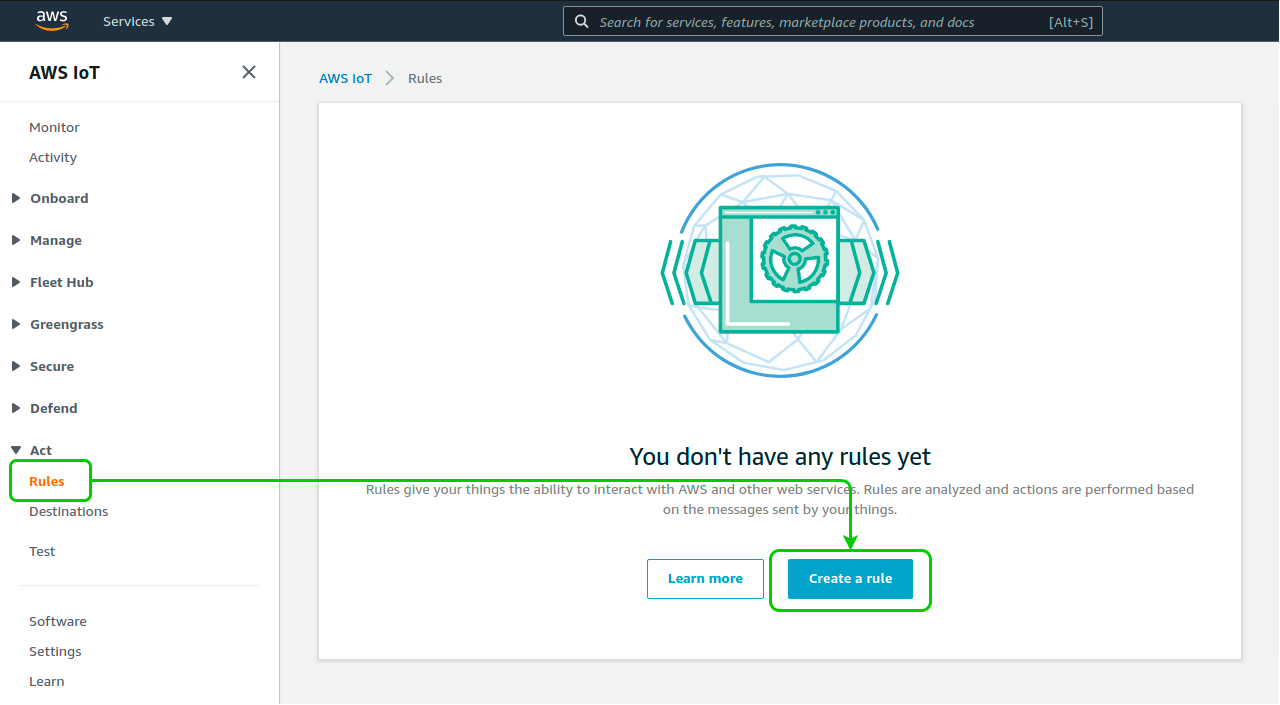Image resolution: width=1280 pixels, height=705 pixels.
Task: Click the AWS logo icon
Action: click(x=52, y=20)
